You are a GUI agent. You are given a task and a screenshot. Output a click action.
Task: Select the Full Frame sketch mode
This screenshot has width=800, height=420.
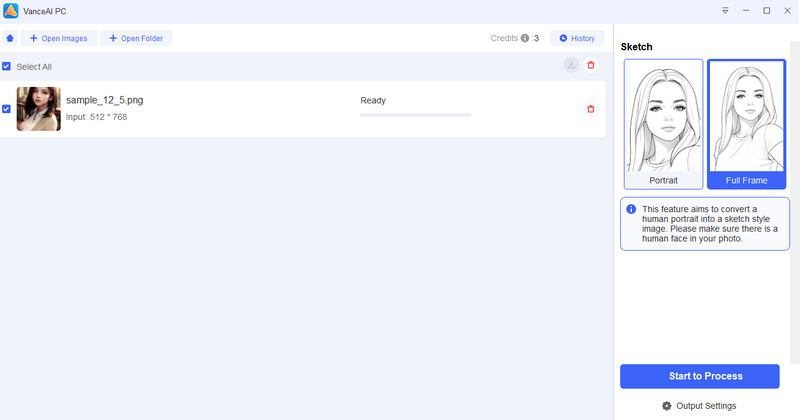[x=746, y=124]
